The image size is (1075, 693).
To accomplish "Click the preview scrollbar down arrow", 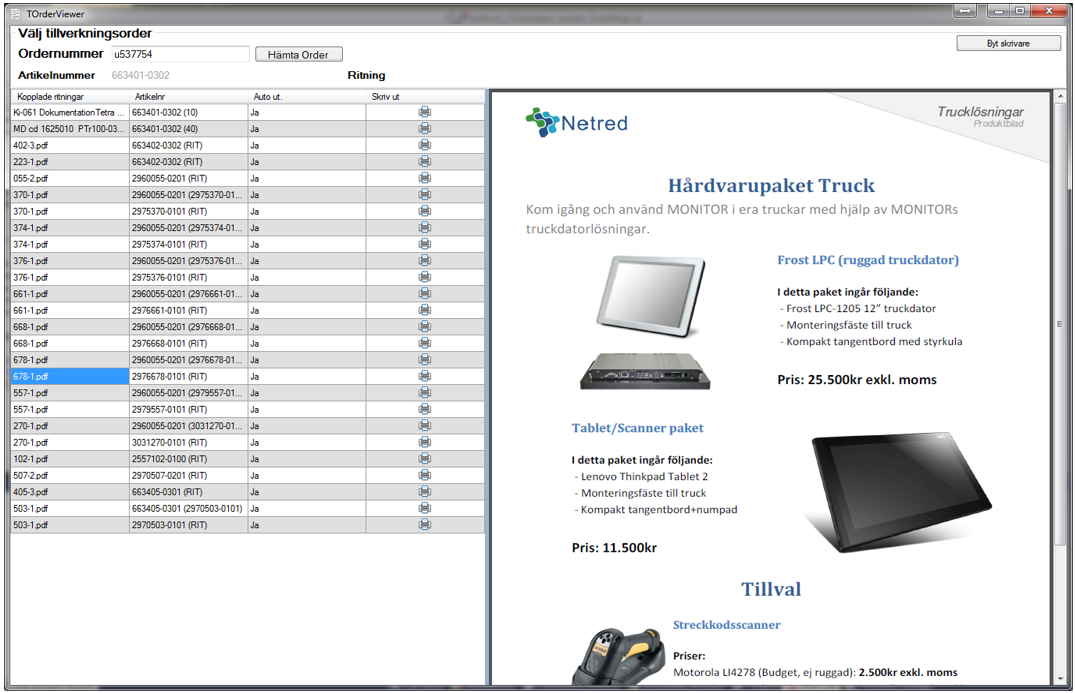I will point(1060,679).
